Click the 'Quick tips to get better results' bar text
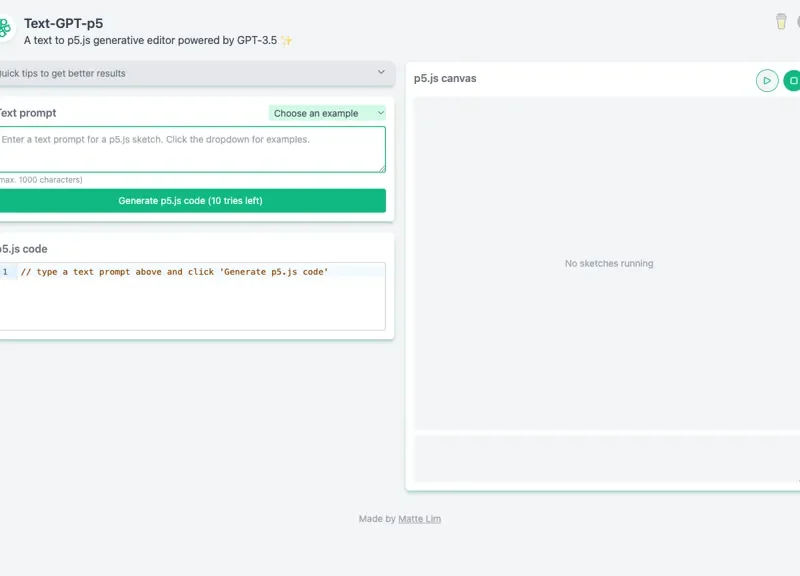The height and width of the screenshot is (576, 800). tap(62, 73)
